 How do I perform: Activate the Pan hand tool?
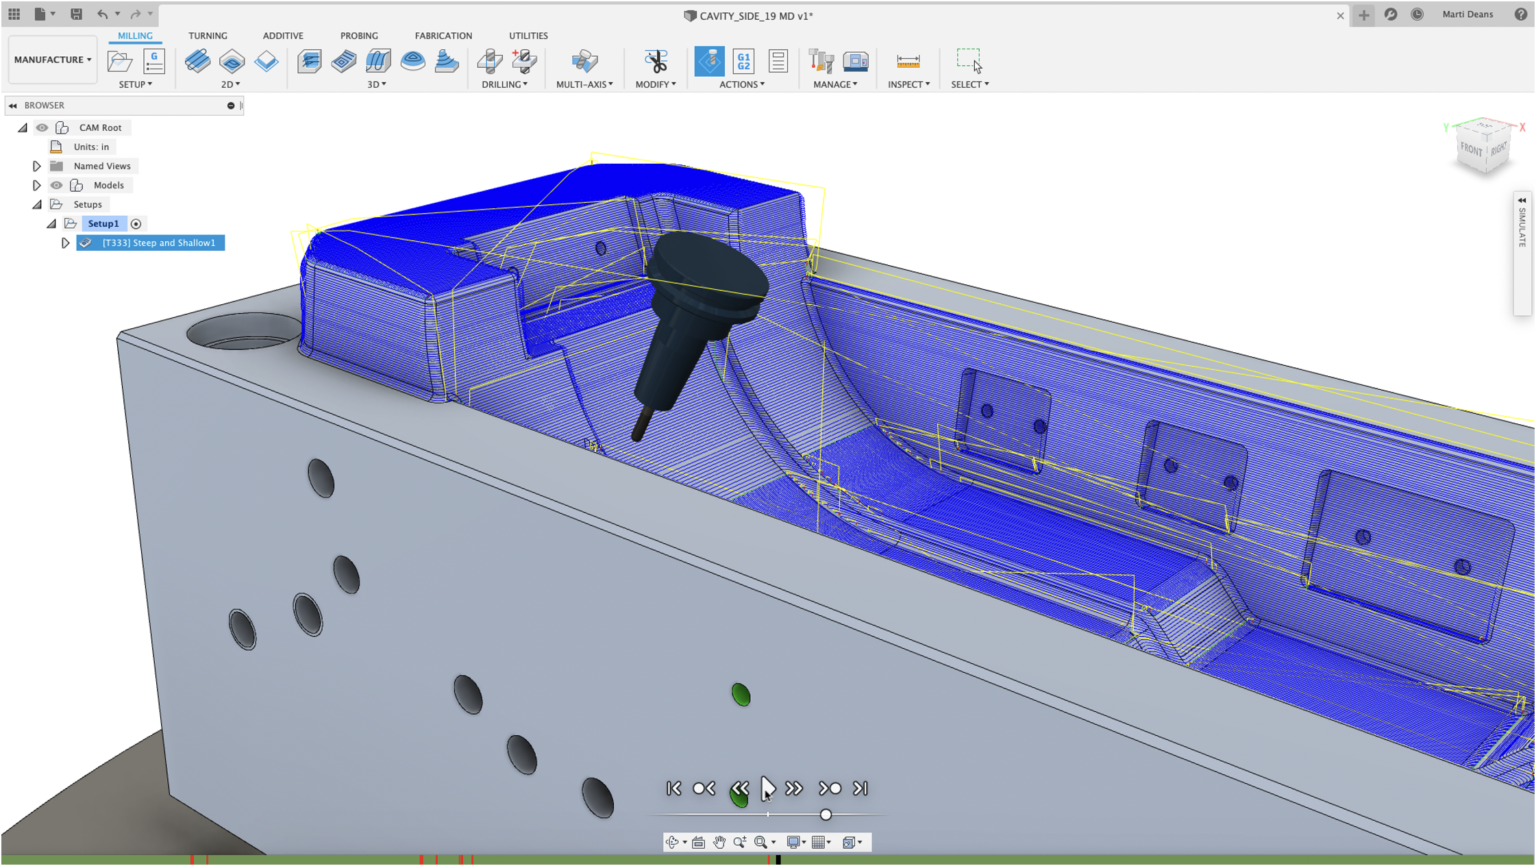click(719, 842)
